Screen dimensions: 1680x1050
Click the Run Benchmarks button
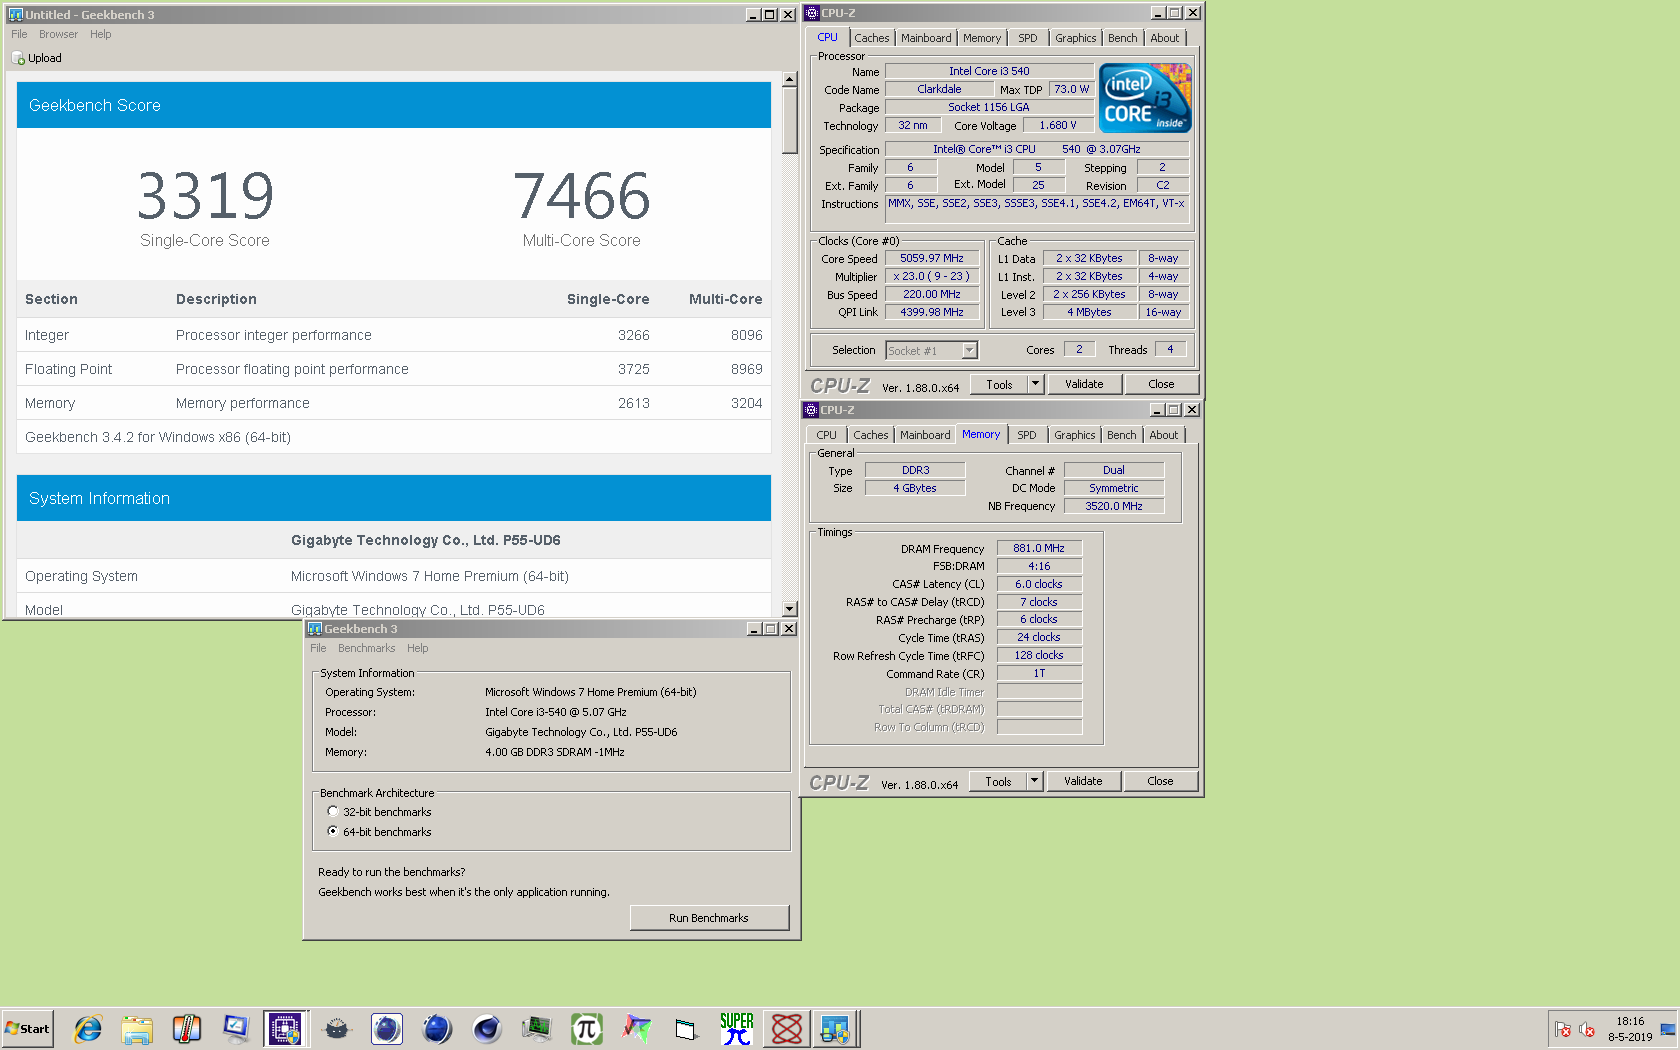(709, 918)
